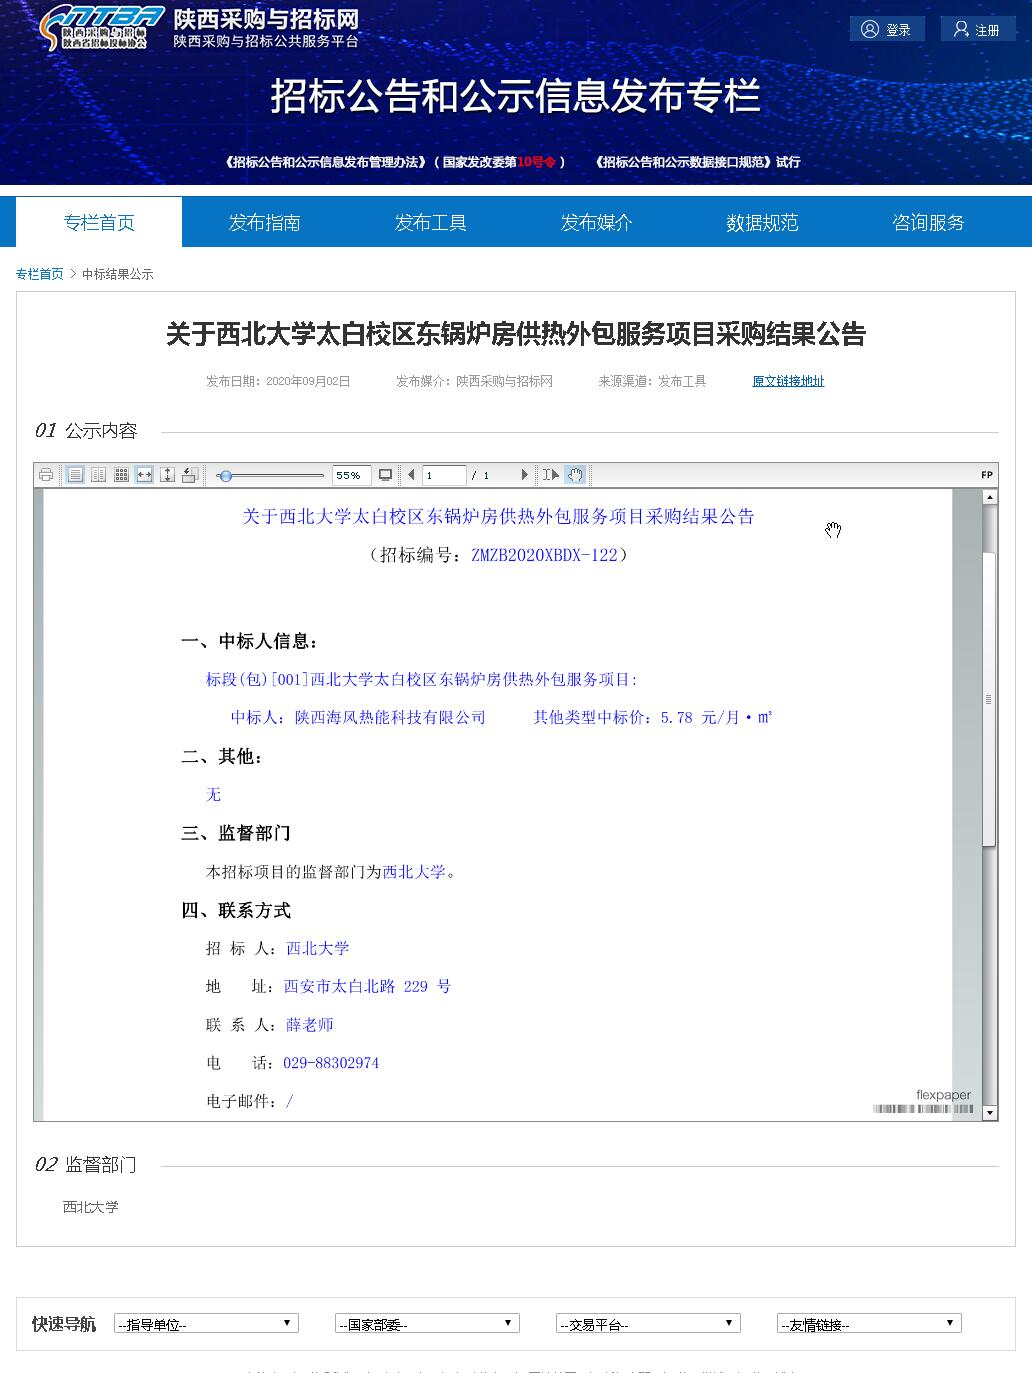Viewport: 1032px width, 1373px height.
Task: Rotate the document page
Action: pyautogui.click(x=190, y=475)
